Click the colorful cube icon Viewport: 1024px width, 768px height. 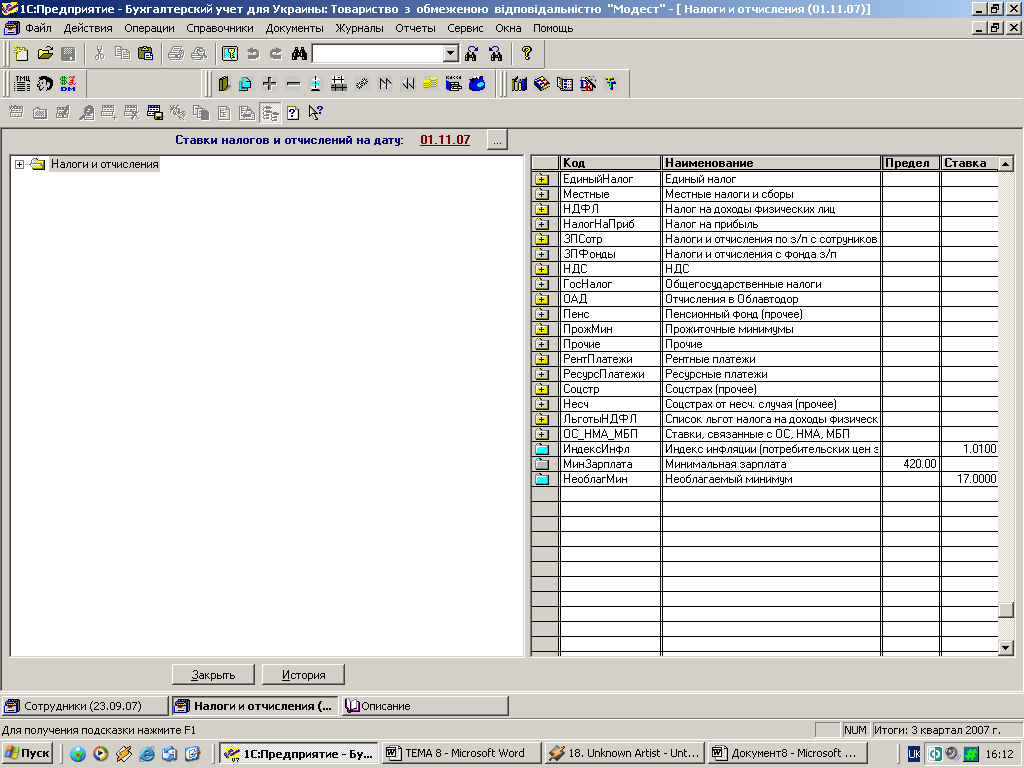click(541, 84)
